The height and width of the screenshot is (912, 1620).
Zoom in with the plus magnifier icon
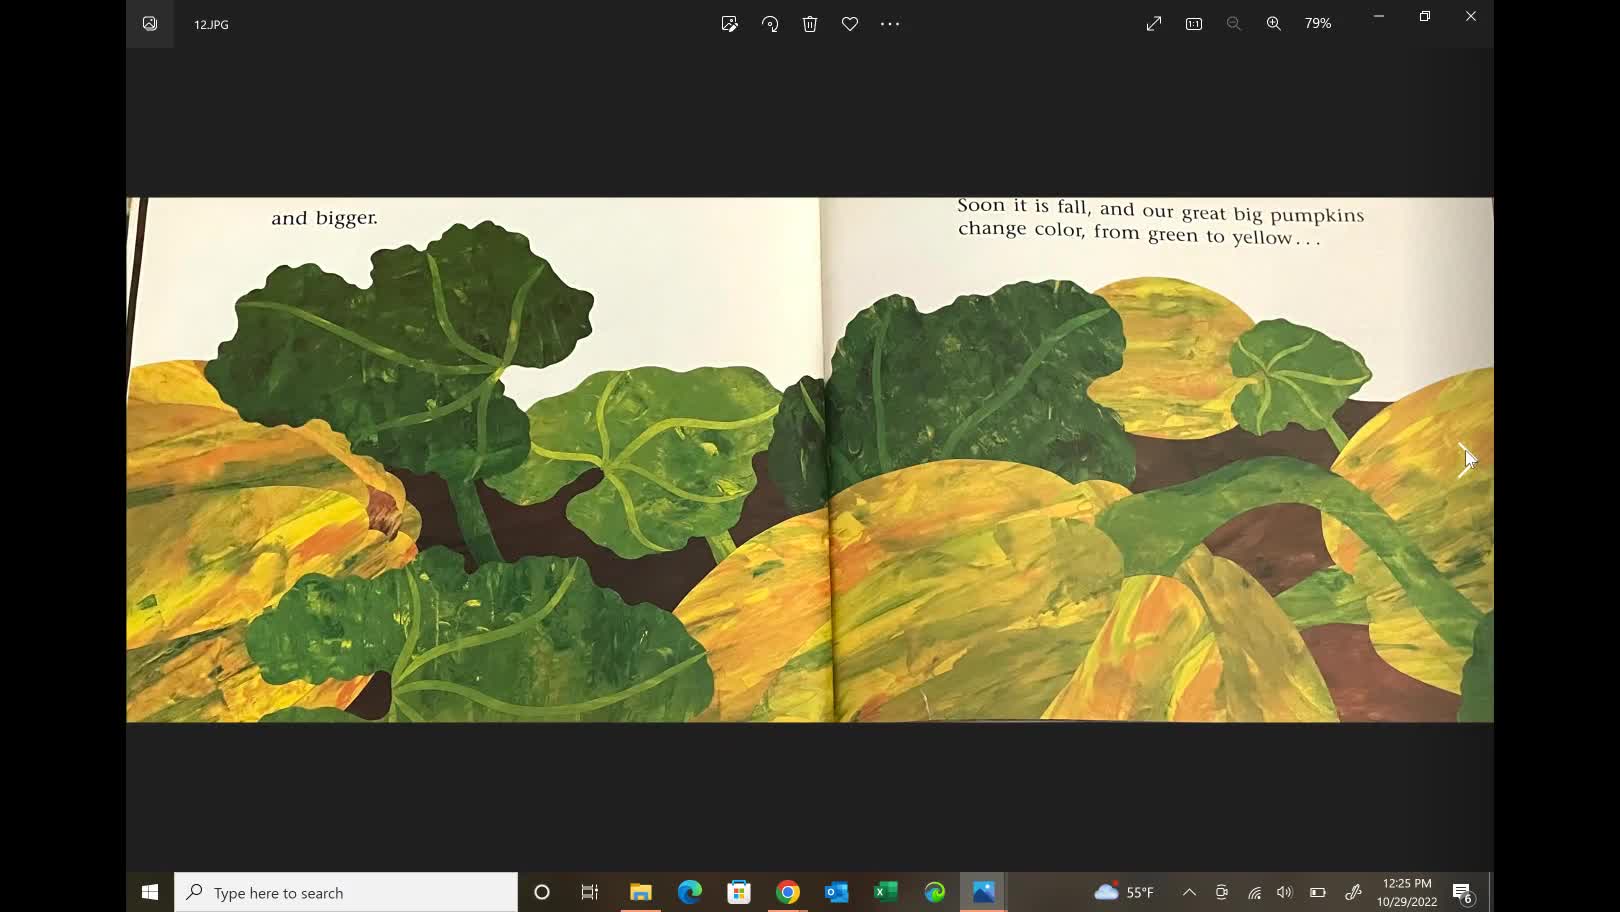tap(1274, 24)
